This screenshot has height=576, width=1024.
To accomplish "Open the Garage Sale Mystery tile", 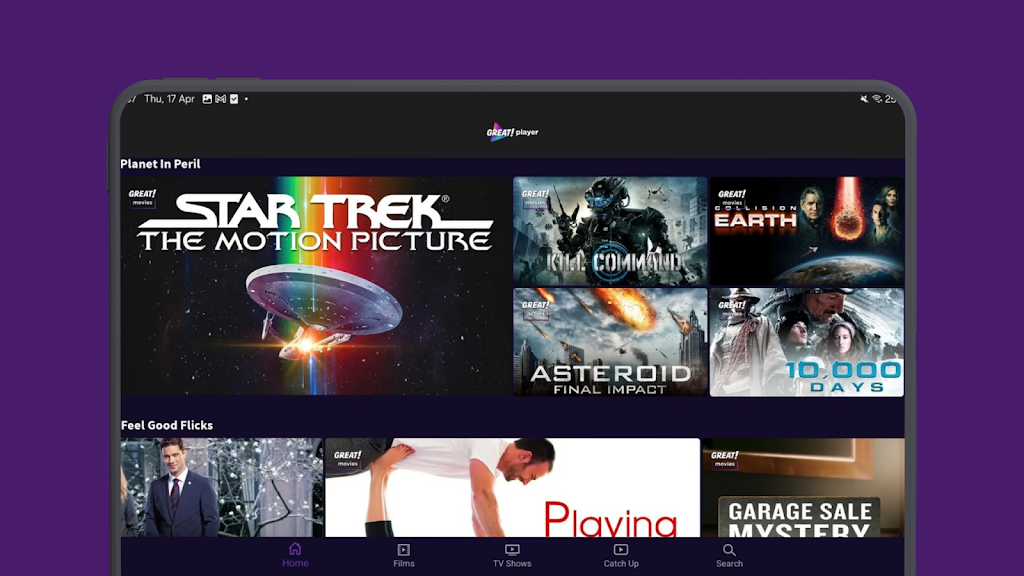I will tap(803, 488).
